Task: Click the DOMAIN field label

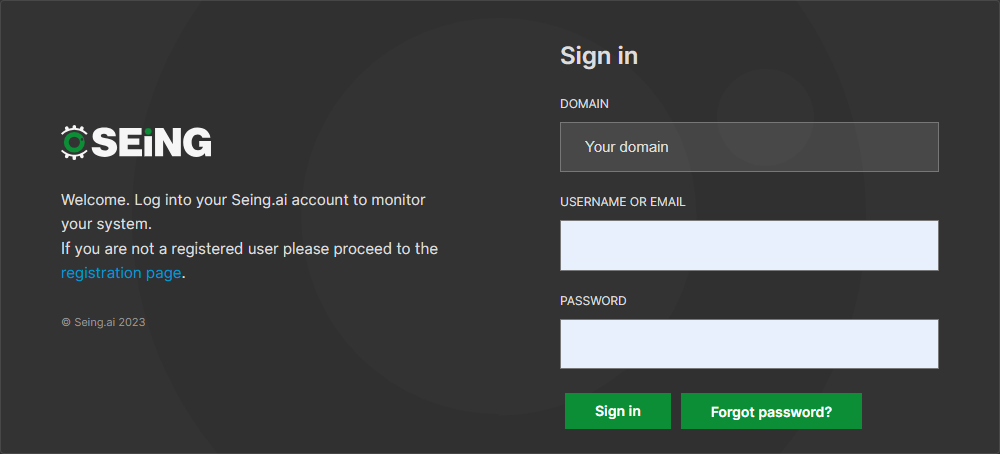Action: pos(584,103)
